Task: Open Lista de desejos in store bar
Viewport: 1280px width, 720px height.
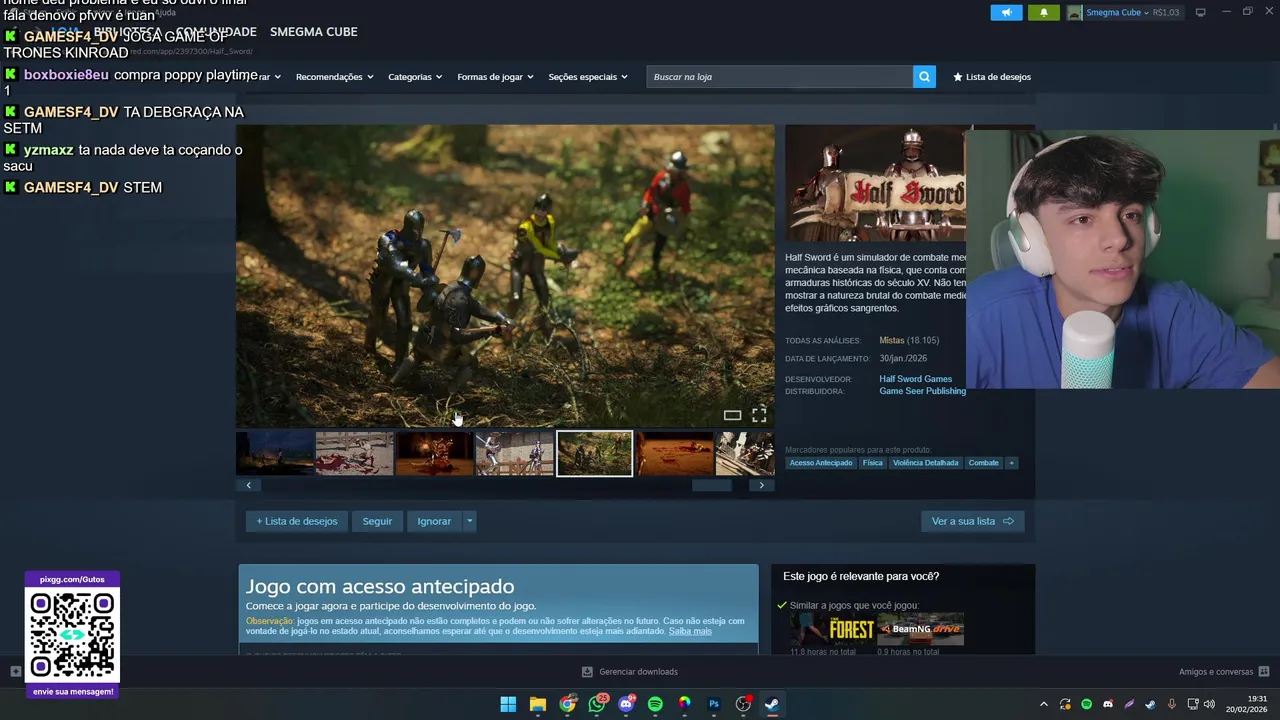Action: [x=992, y=77]
